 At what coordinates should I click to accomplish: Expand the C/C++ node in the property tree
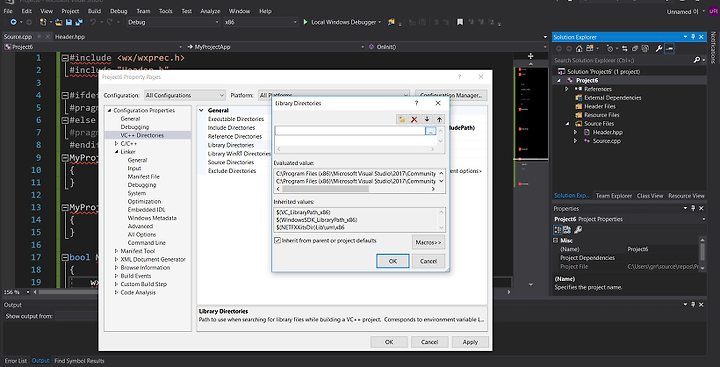116,144
